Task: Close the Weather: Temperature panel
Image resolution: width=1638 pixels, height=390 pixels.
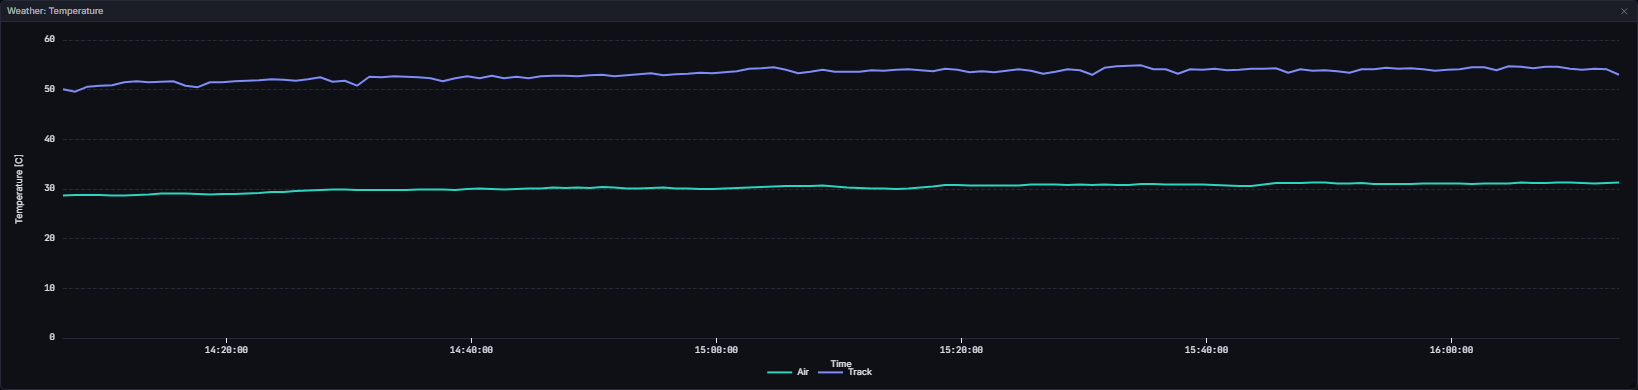Action: coord(1624,11)
